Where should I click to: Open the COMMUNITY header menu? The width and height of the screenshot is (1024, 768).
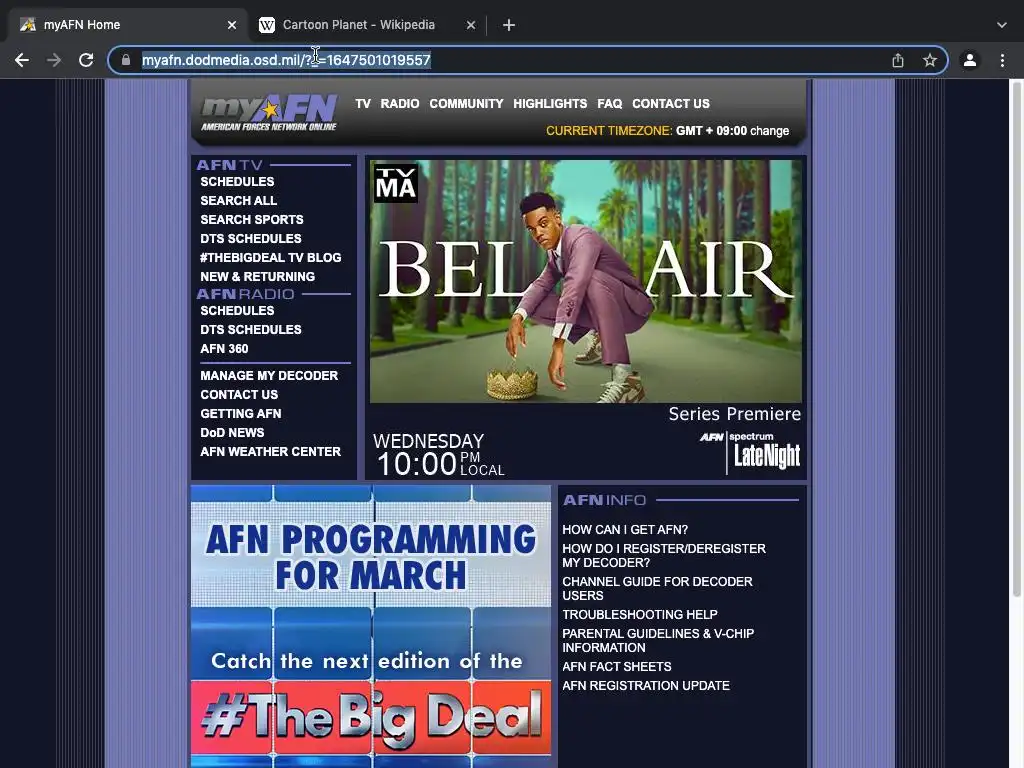[466, 103]
